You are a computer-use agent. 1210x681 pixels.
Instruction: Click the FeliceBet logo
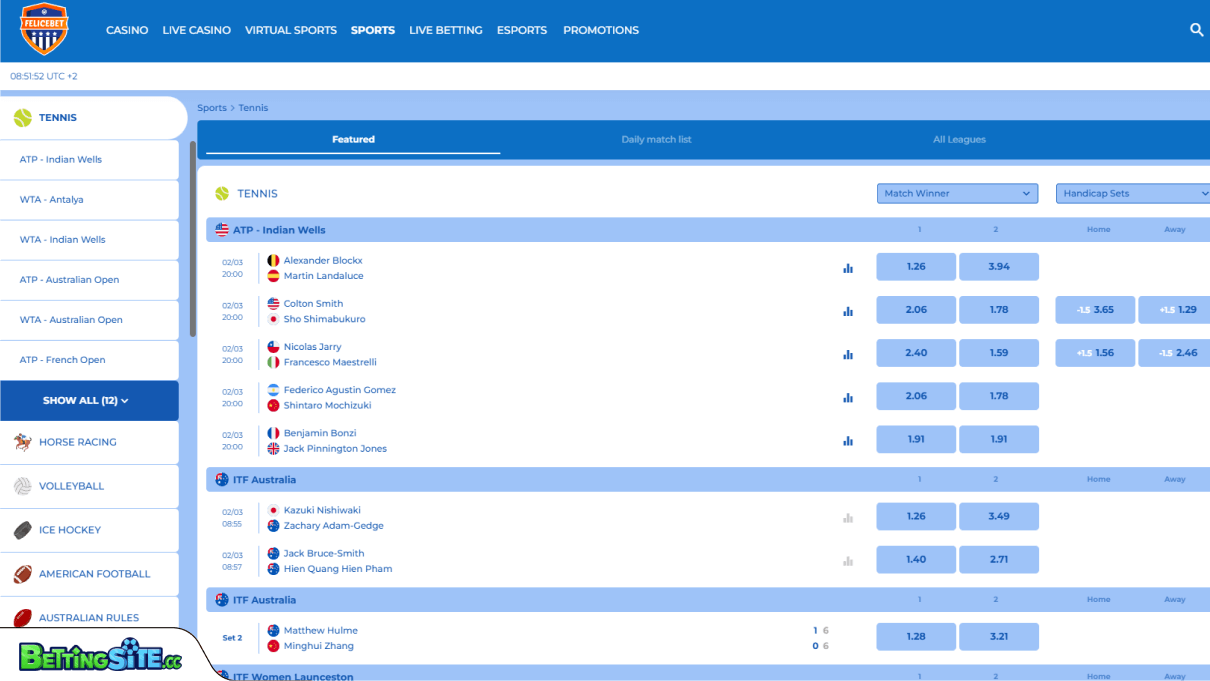click(x=43, y=30)
